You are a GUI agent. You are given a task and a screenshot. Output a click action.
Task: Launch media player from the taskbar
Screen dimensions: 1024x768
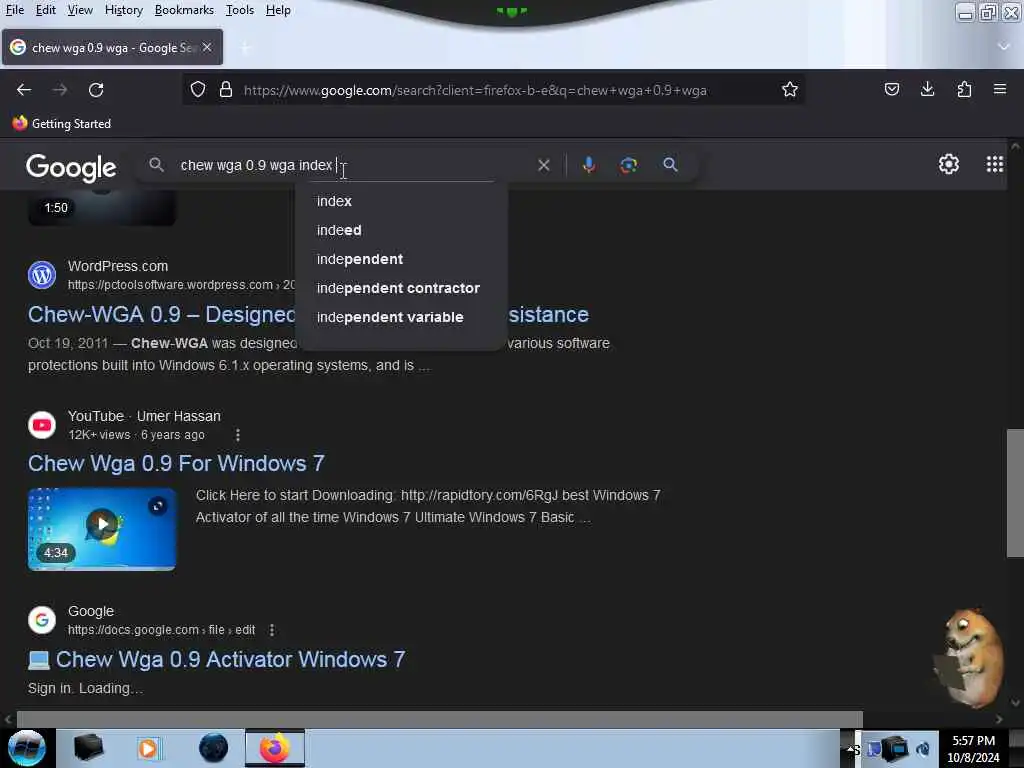coord(148,748)
